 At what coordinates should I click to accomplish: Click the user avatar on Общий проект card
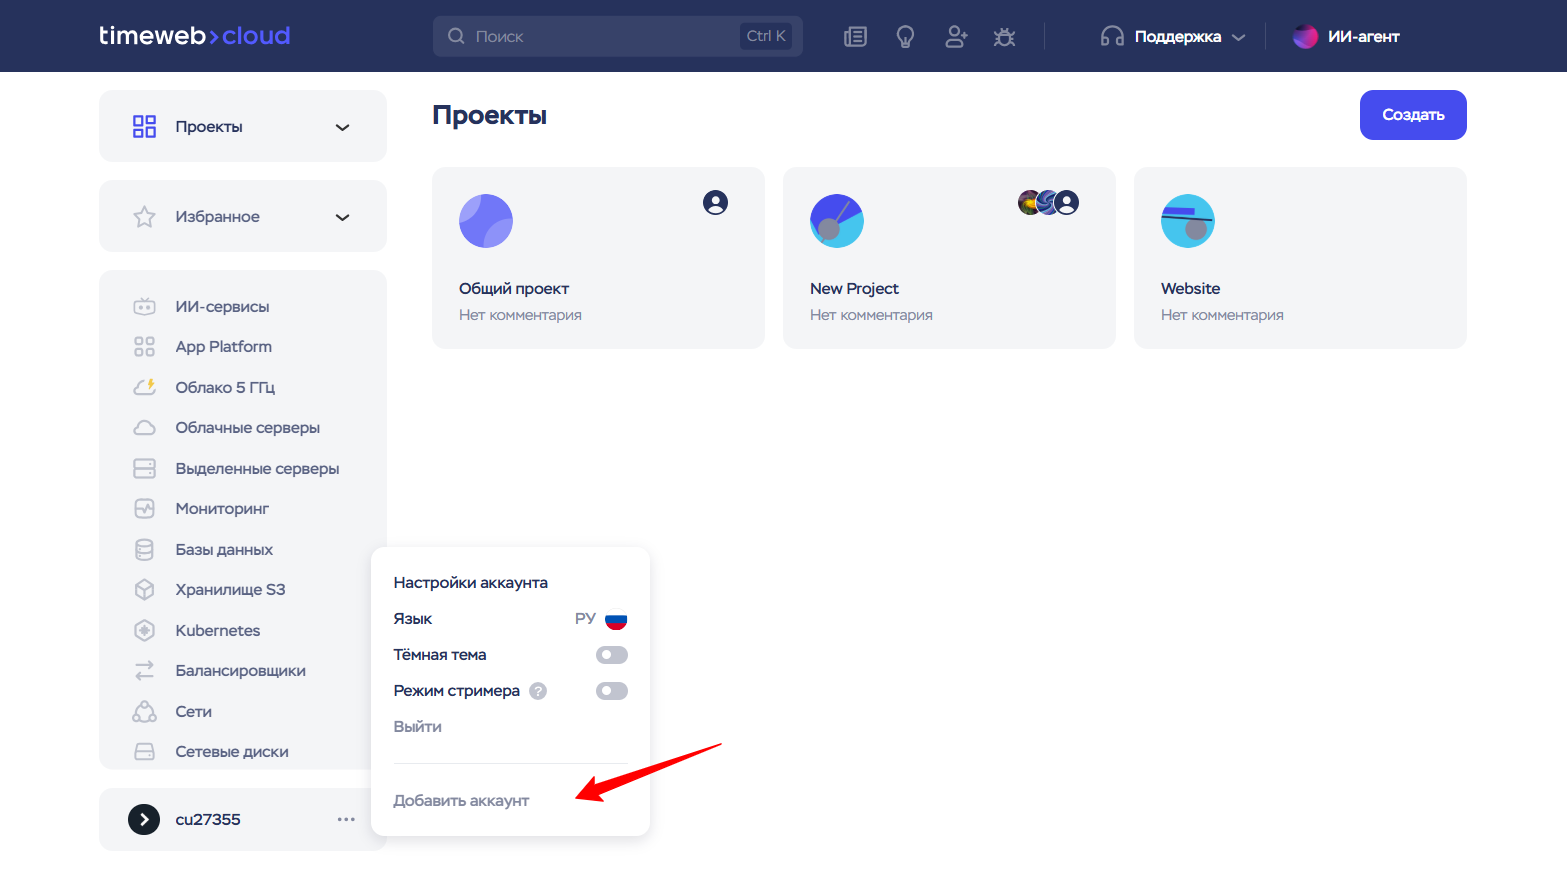(716, 203)
